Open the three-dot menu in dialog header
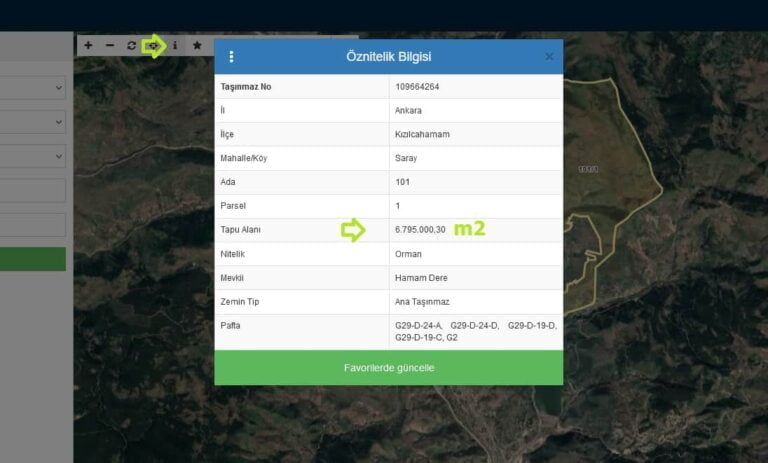 232,57
